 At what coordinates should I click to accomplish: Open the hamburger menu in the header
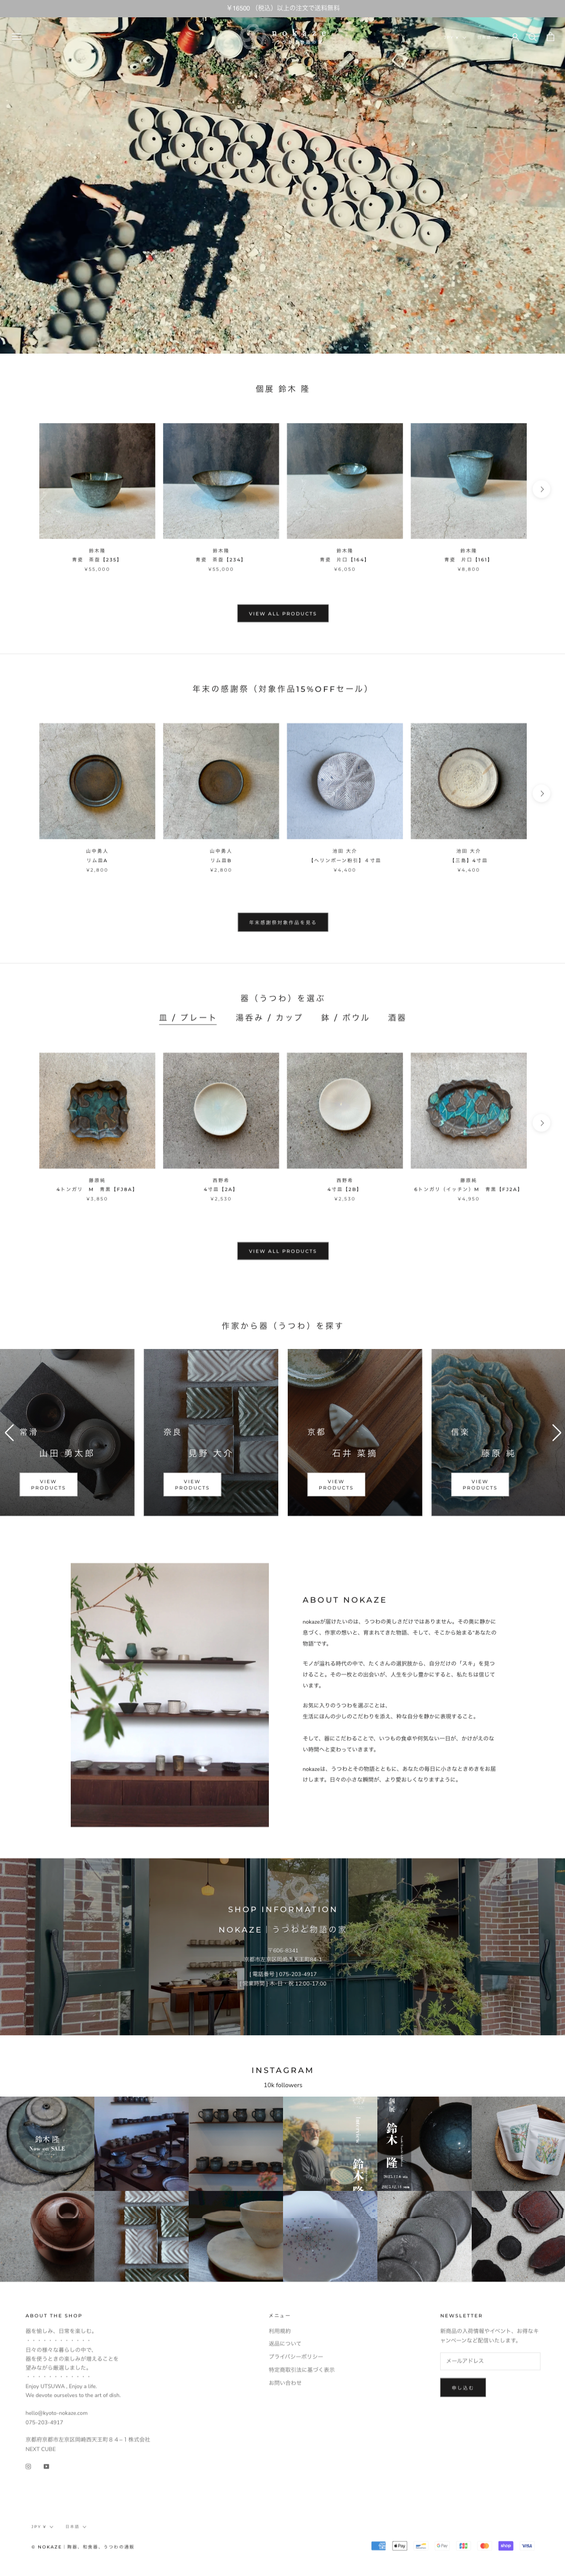pos(17,37)
